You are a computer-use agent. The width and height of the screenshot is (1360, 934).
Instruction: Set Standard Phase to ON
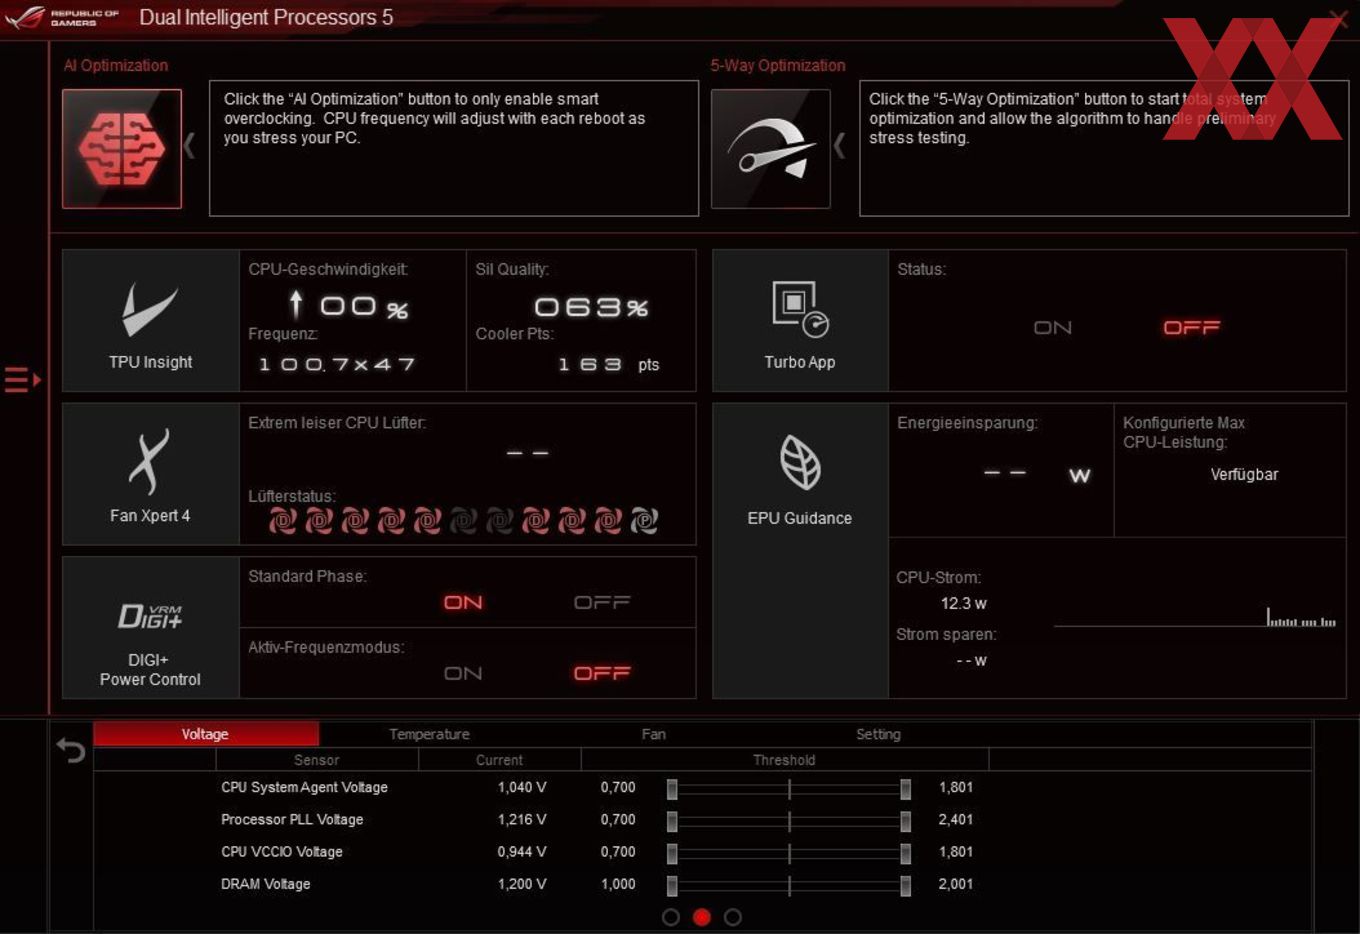[463, 602]
